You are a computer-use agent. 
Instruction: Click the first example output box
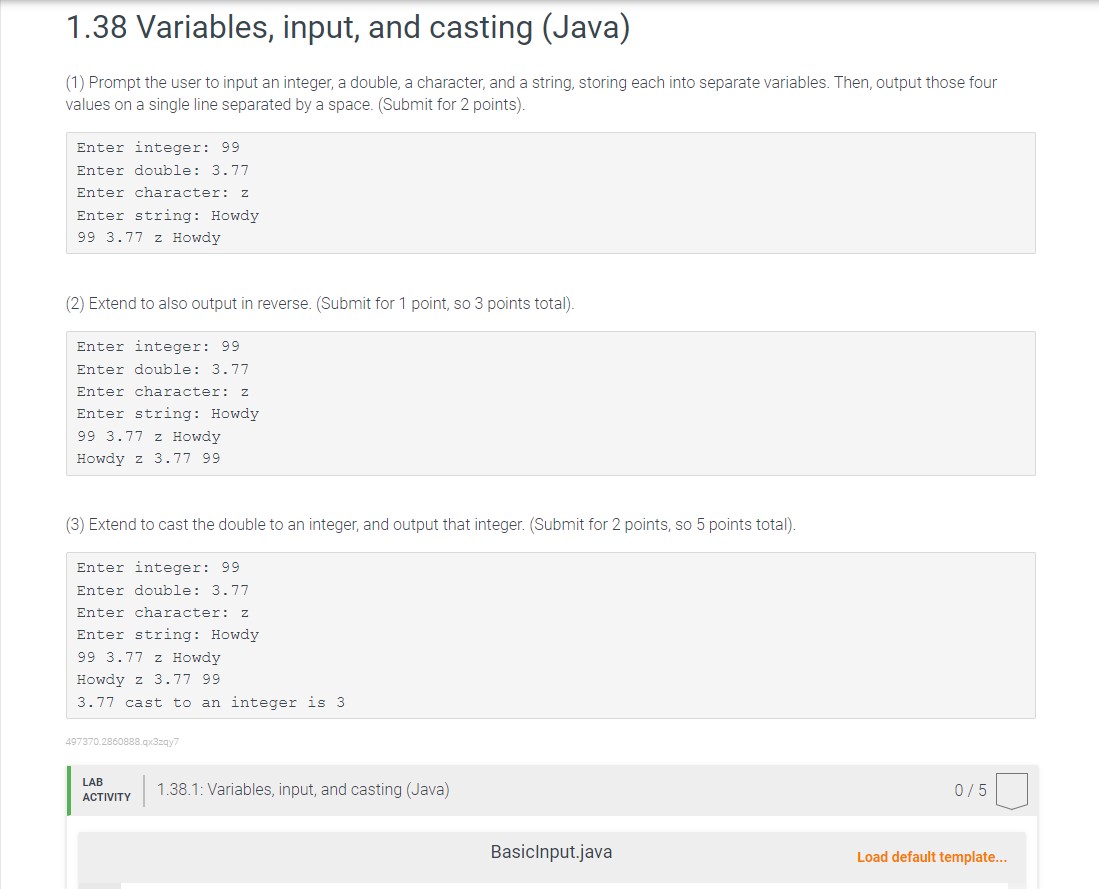tap(550, 192)
